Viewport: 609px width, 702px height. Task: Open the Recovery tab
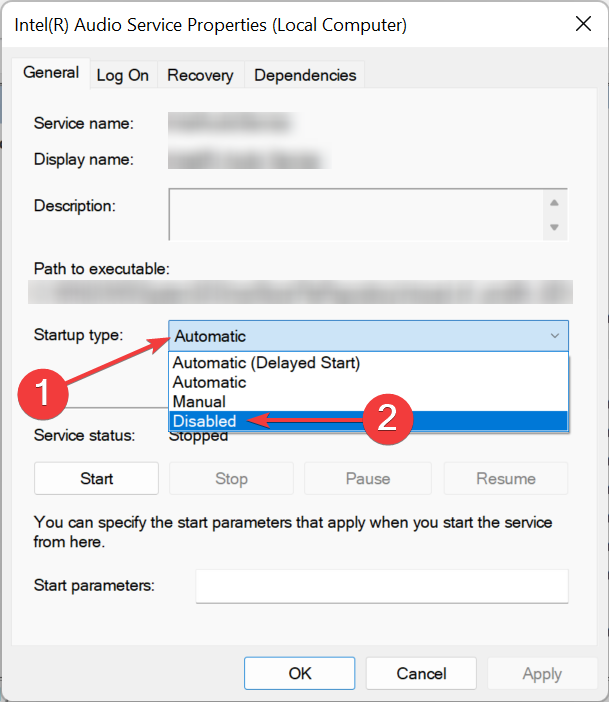[x=200, y=75]
